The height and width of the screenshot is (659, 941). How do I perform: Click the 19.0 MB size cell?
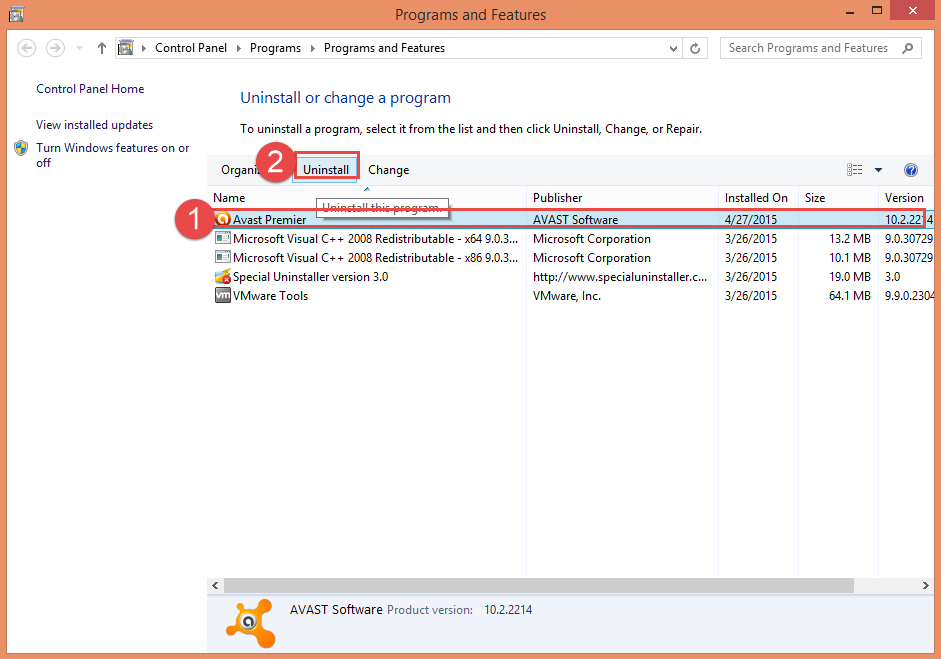point(850,277)
